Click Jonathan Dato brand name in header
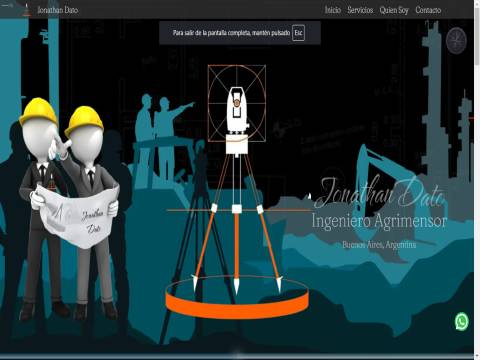 coord(58,10)
